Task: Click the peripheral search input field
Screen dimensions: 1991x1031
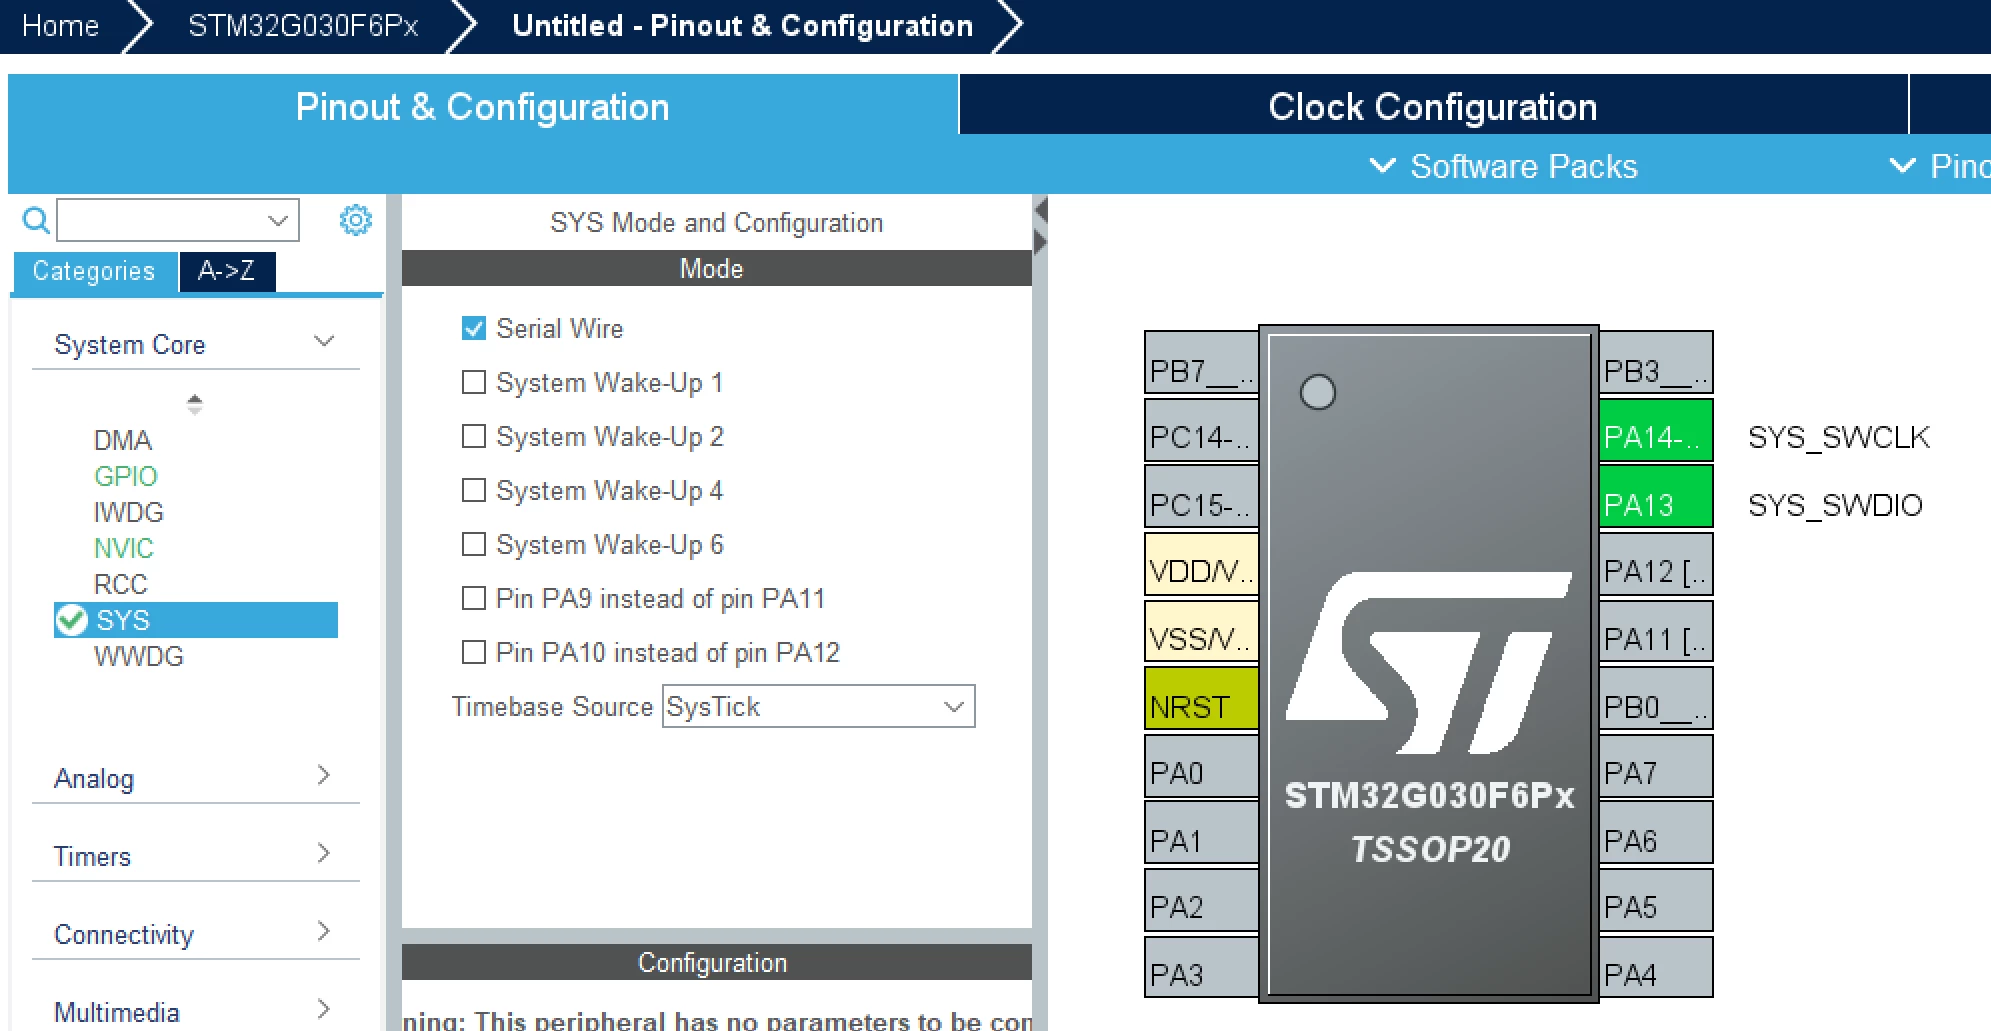Action: [x=178, y=220]
